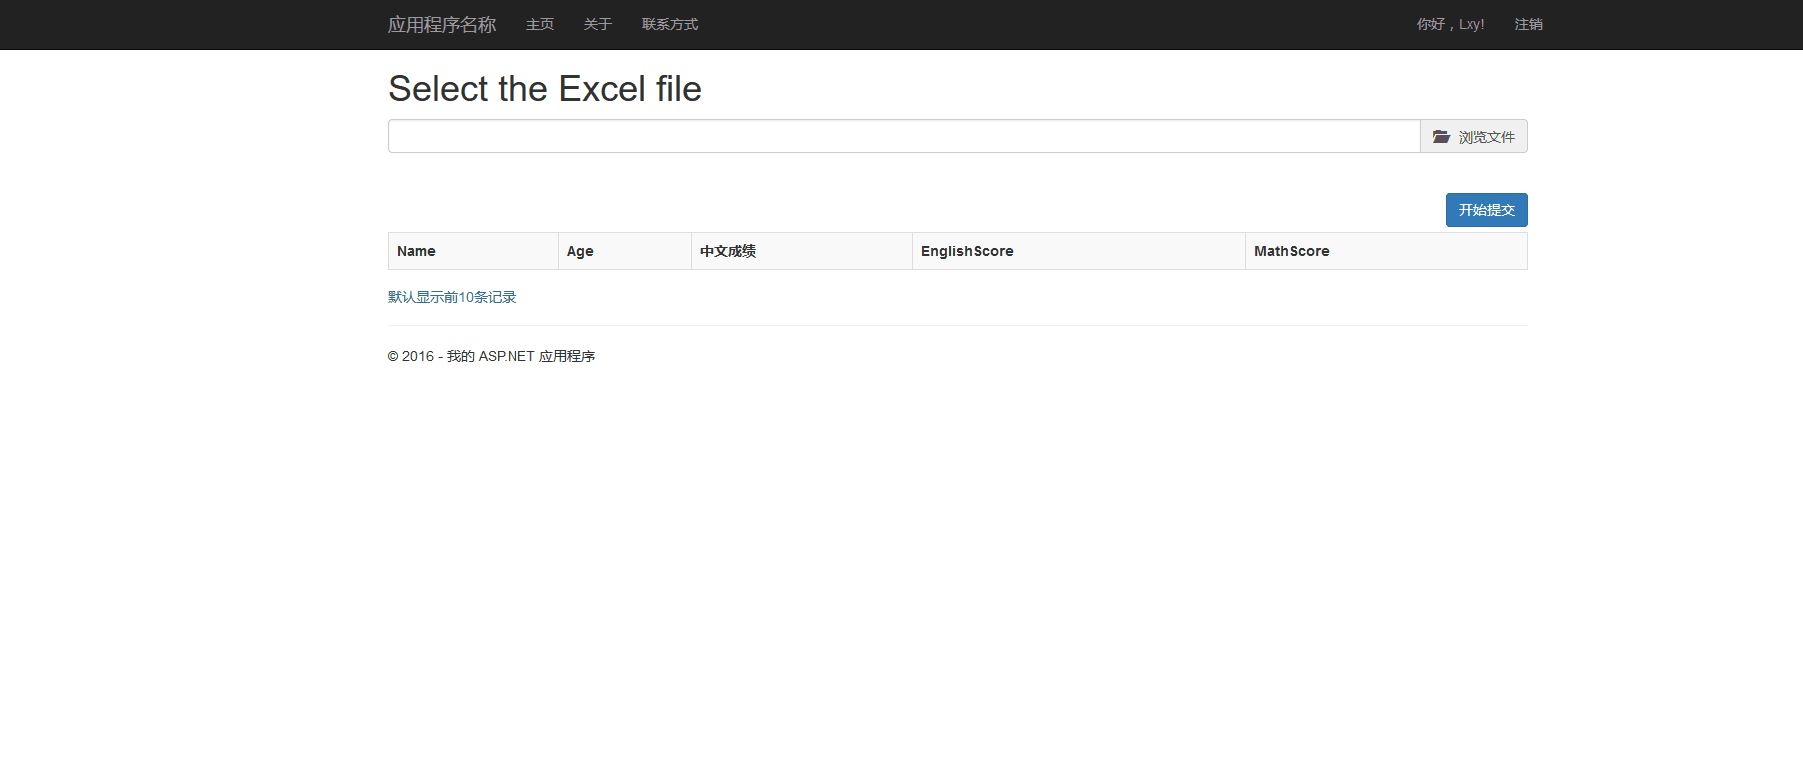Click the Select the Excel file heading
1803x780 pixels.
(544, 89)
